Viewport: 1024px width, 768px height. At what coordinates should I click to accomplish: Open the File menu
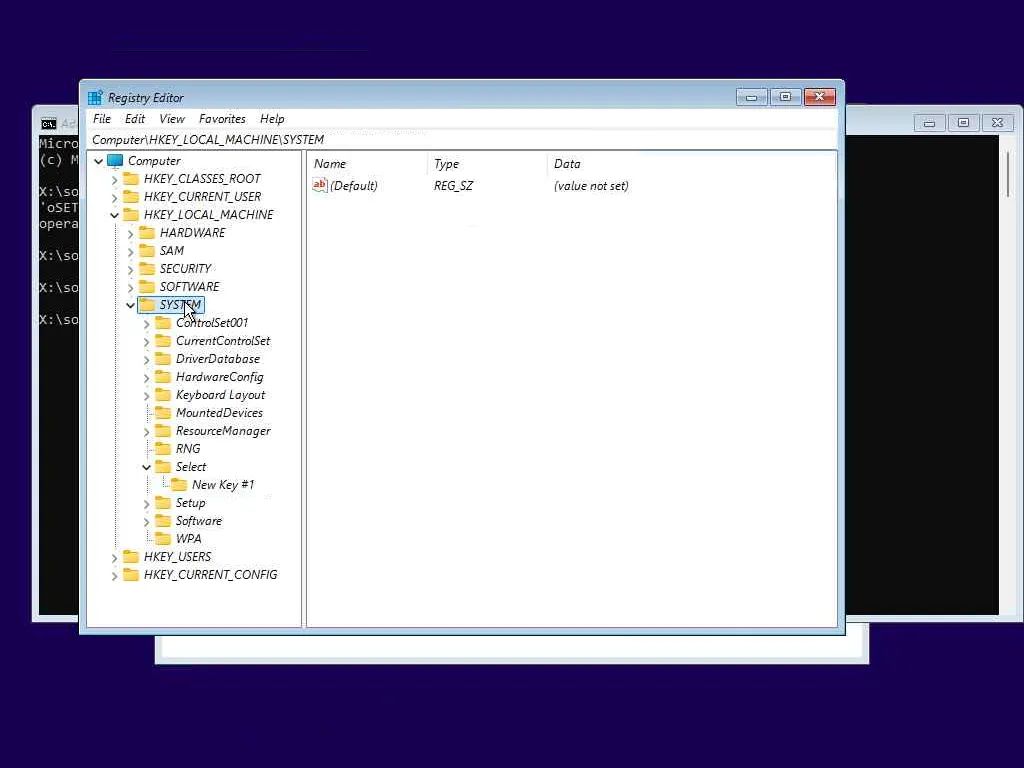tap(102, 119)
